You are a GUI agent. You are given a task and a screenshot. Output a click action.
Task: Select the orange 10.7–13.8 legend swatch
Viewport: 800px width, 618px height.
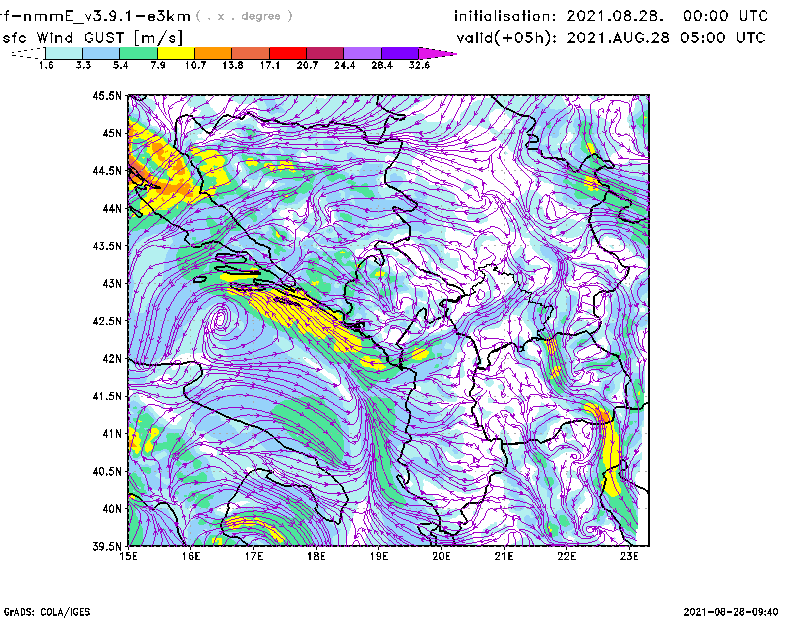tap(213, 53)
